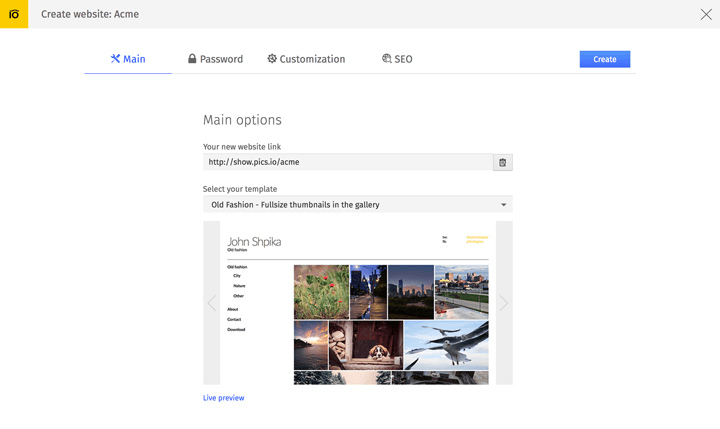Click the Pics.io logo icon
Viewport: 720px width, 429px height.
click(14, 14)
